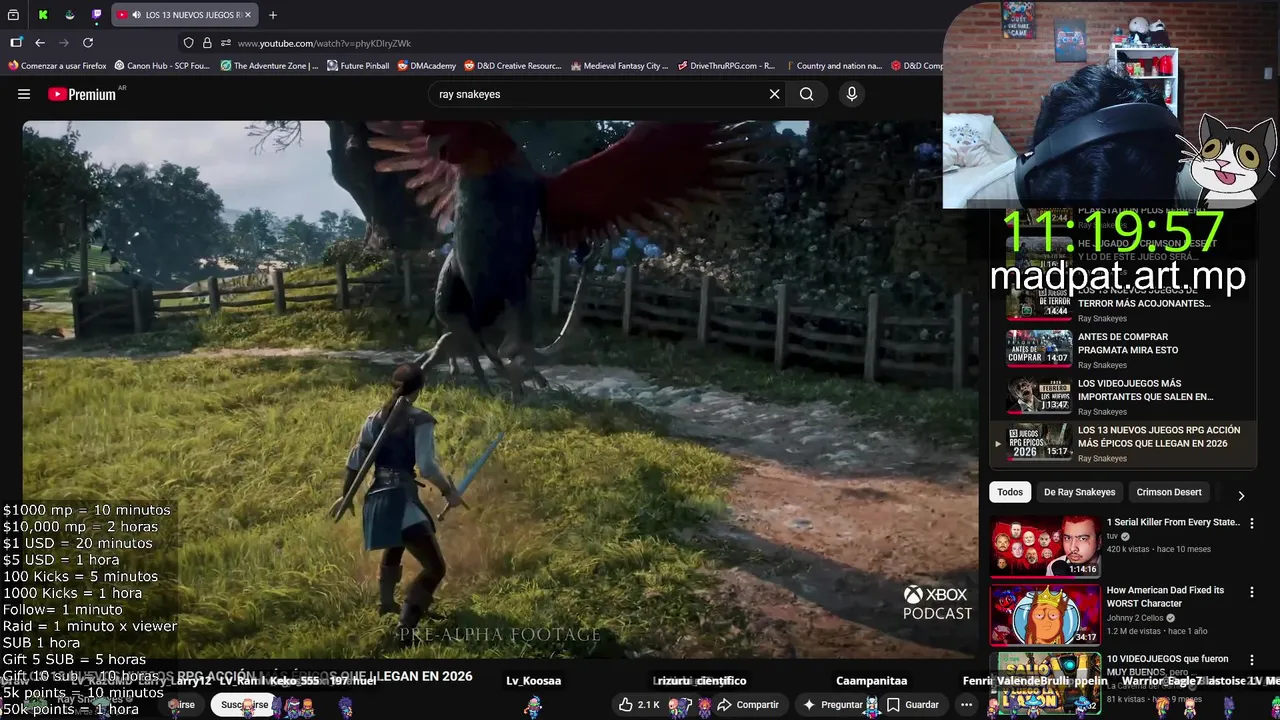1280x720 pixels.
Task: Open a new browser tab
Action: coord(273,15)
